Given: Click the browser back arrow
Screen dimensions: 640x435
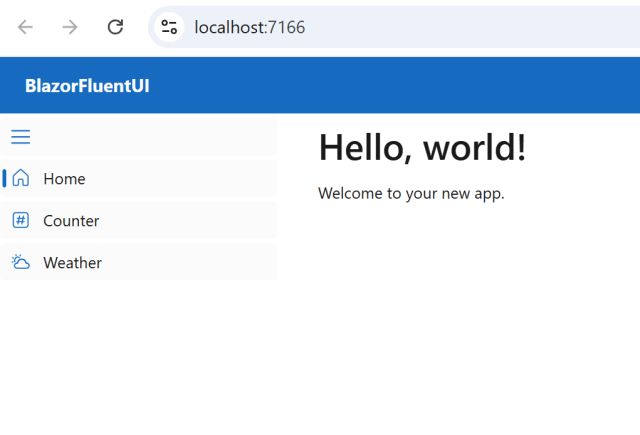Looking at the screenshot, I should point(25,27).
